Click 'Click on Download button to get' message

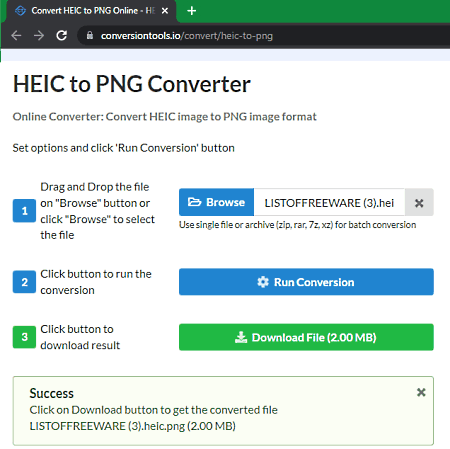[153, 410]
